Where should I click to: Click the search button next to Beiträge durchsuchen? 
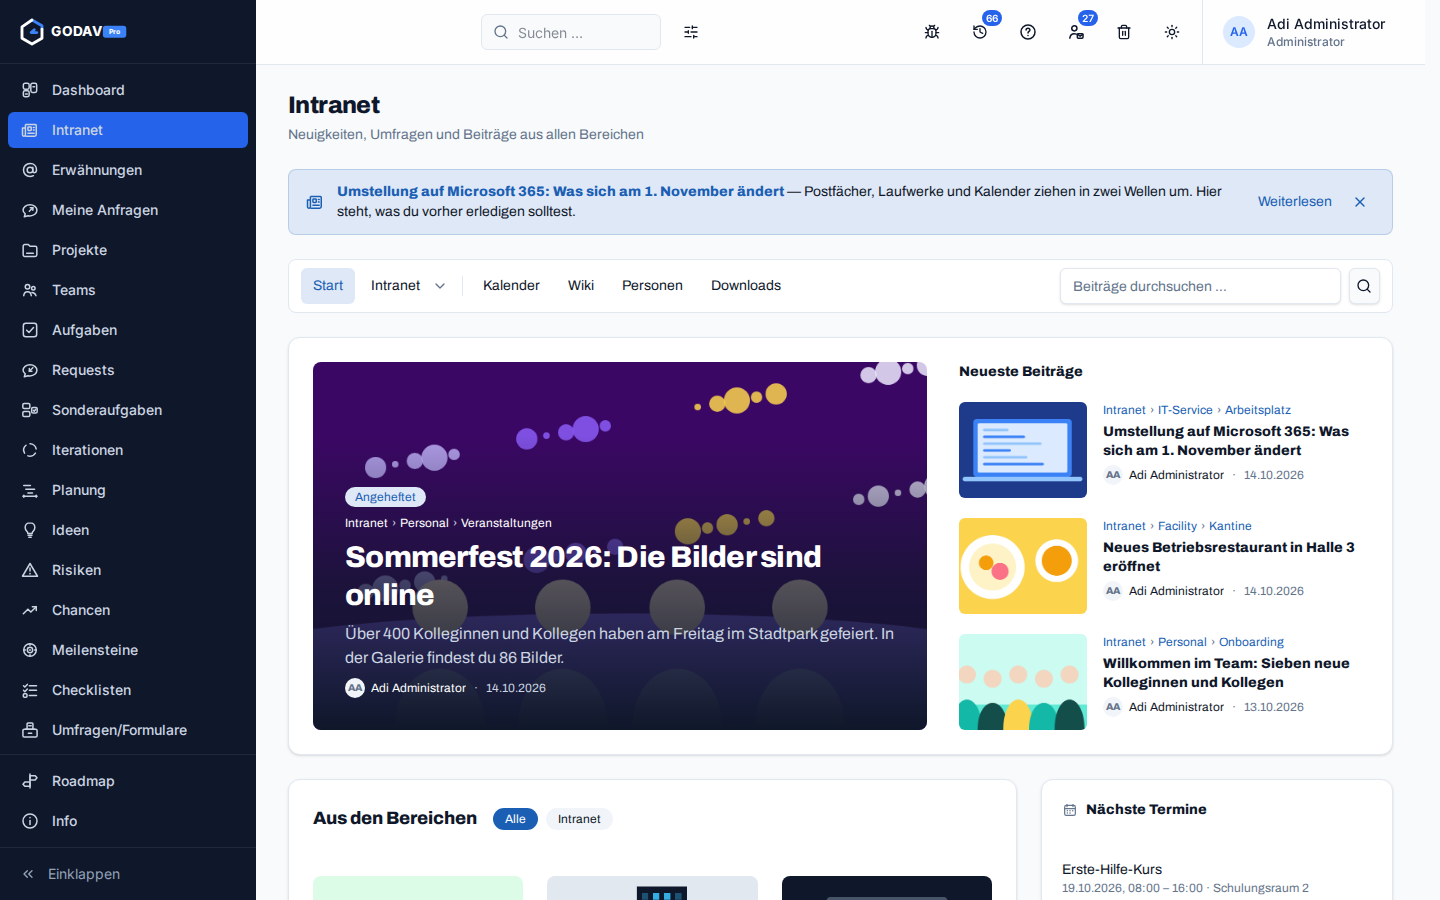[x=1364, y=286]
